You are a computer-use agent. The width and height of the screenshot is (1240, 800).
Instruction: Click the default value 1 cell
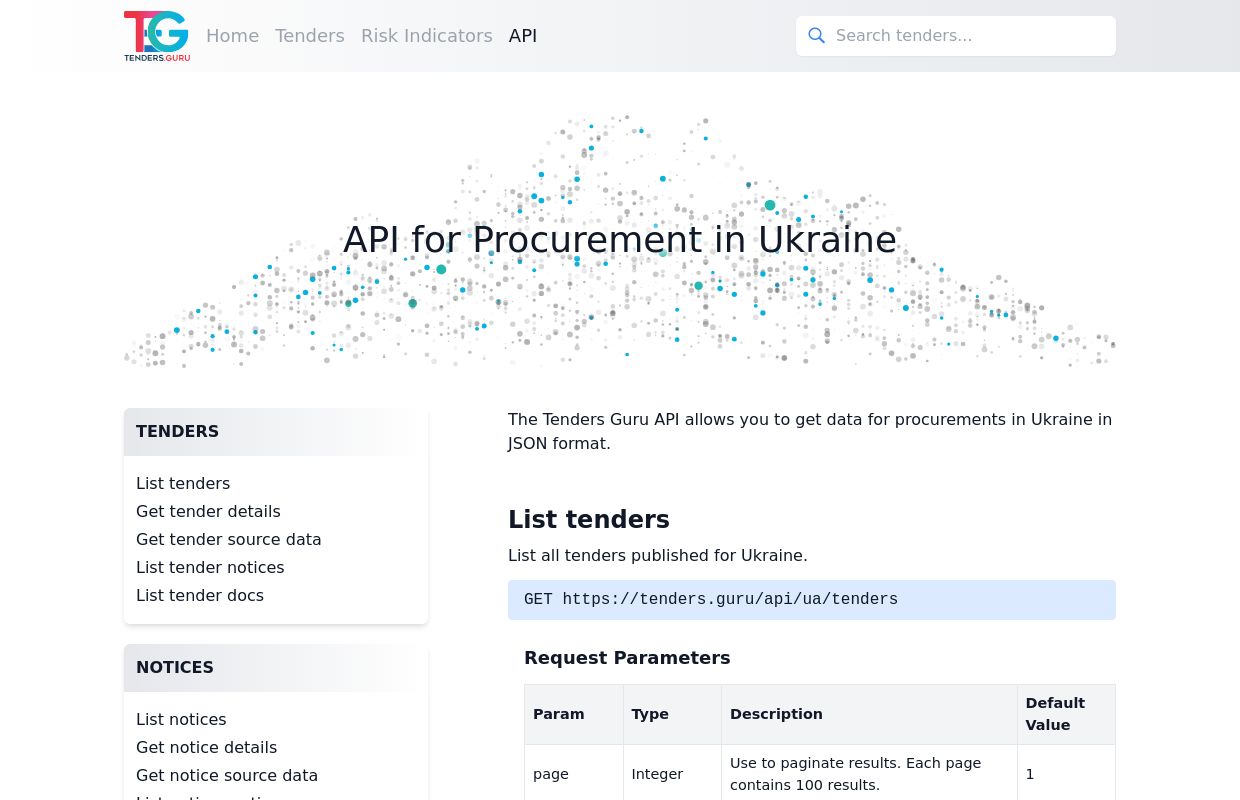pyautogui.click(x=1066, y=774)
